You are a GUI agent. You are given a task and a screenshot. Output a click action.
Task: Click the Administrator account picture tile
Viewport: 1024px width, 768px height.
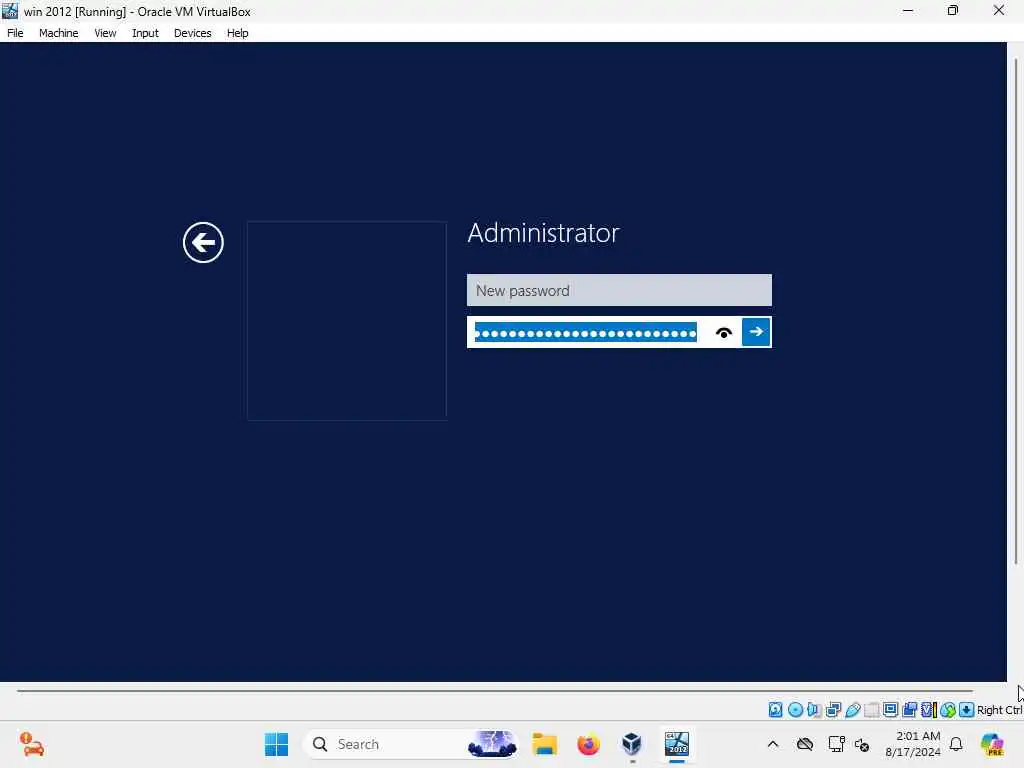[347, 321]
